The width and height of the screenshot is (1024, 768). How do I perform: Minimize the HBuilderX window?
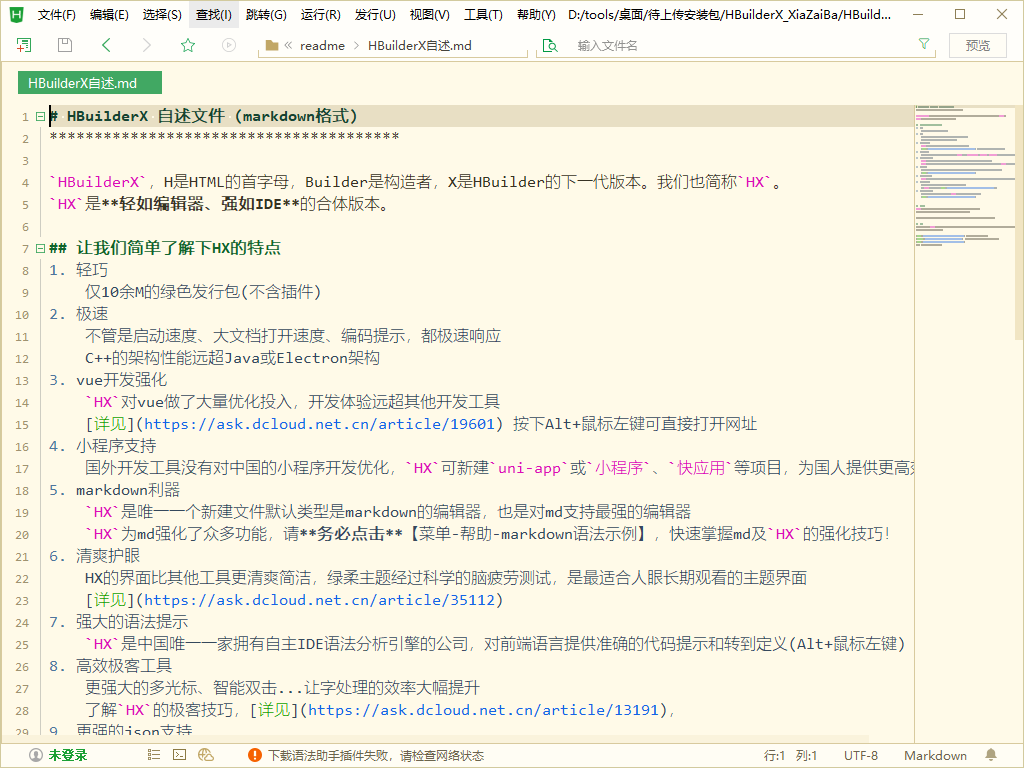point(918,14)
